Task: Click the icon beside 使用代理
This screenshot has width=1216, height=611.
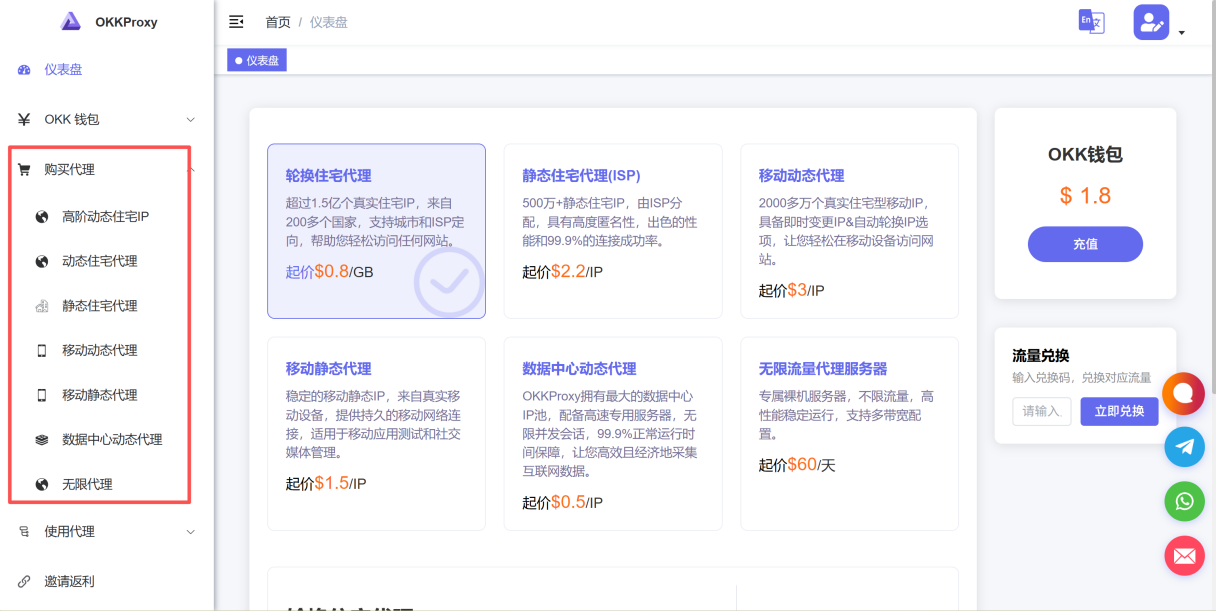Action: pyautogui.click(x=24, y=532)
